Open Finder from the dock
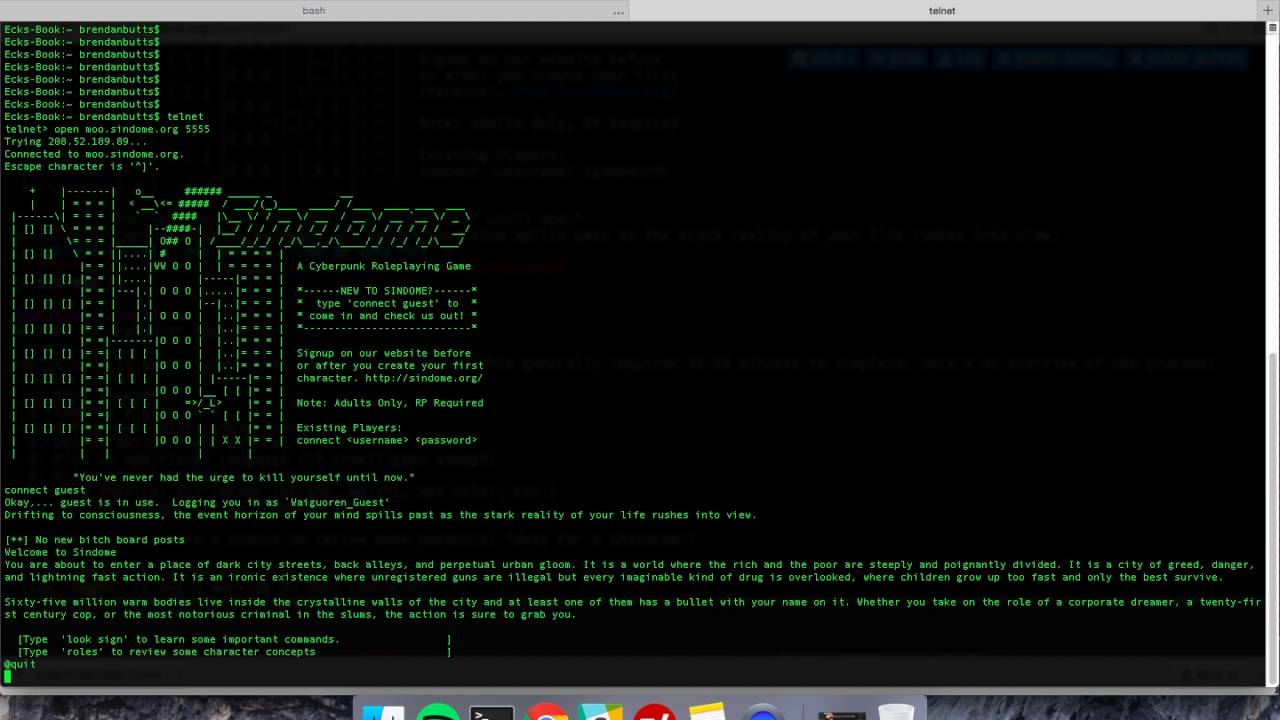 point(383,712)
